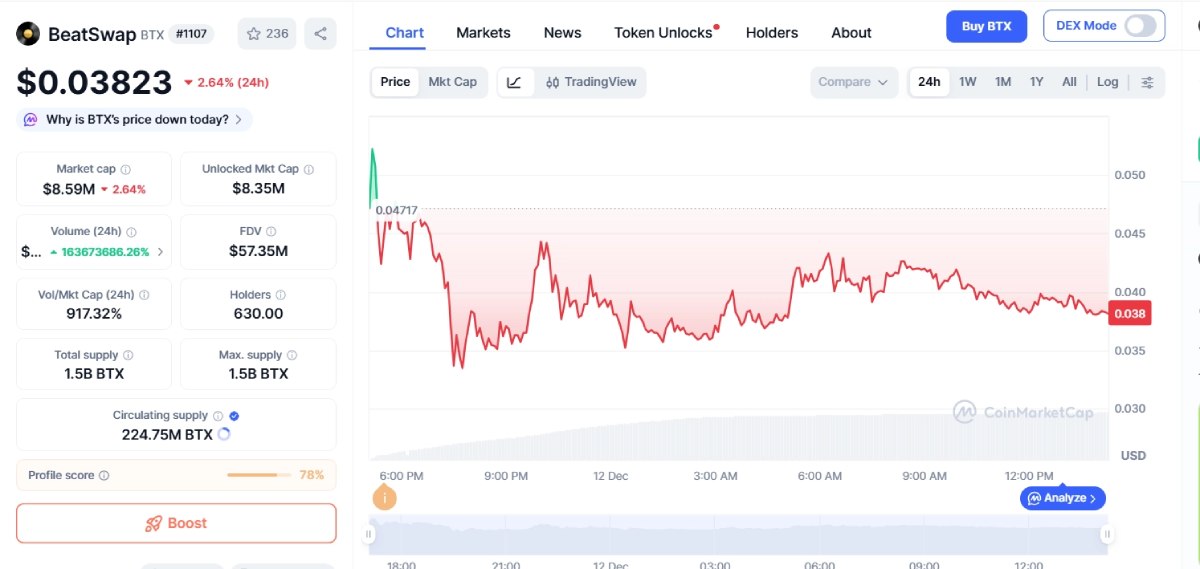The width and height of the screenshot is (1200, 569).
Task: Switch to the Markets tab
Action: [x=483, y=33]
